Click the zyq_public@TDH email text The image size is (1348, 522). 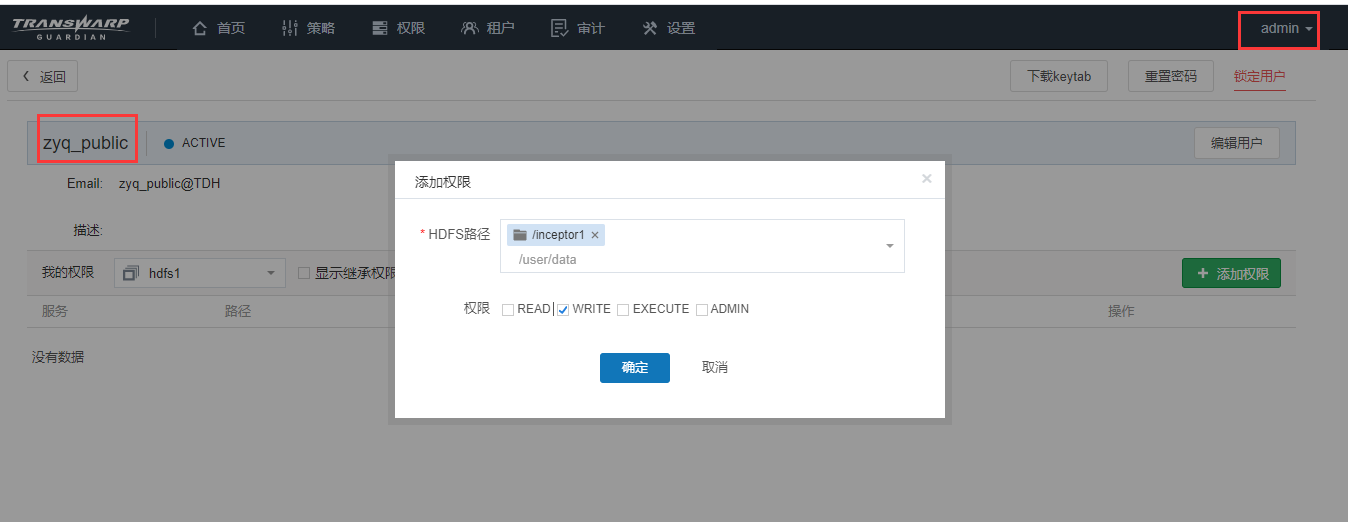point(170,184)
